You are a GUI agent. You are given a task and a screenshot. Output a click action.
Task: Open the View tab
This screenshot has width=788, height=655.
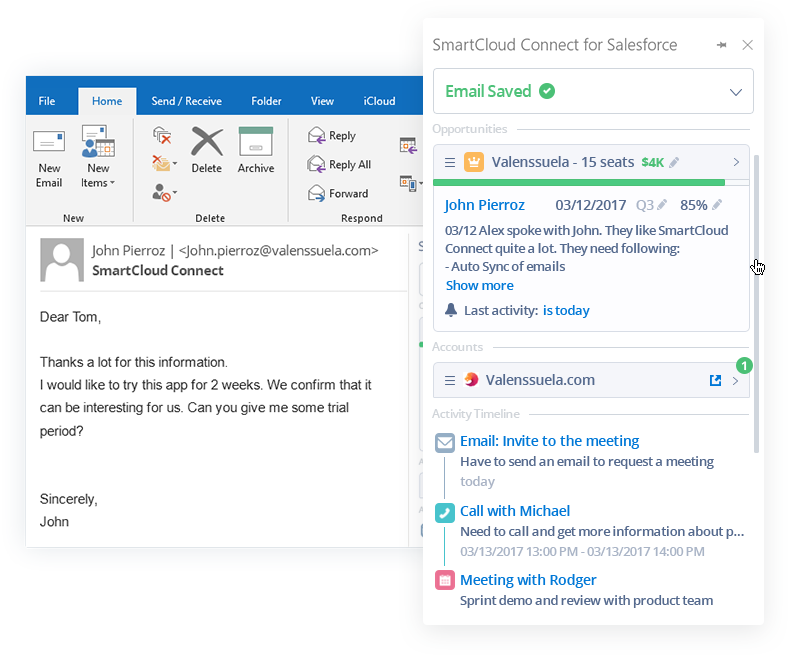click(x=322, y=101)
